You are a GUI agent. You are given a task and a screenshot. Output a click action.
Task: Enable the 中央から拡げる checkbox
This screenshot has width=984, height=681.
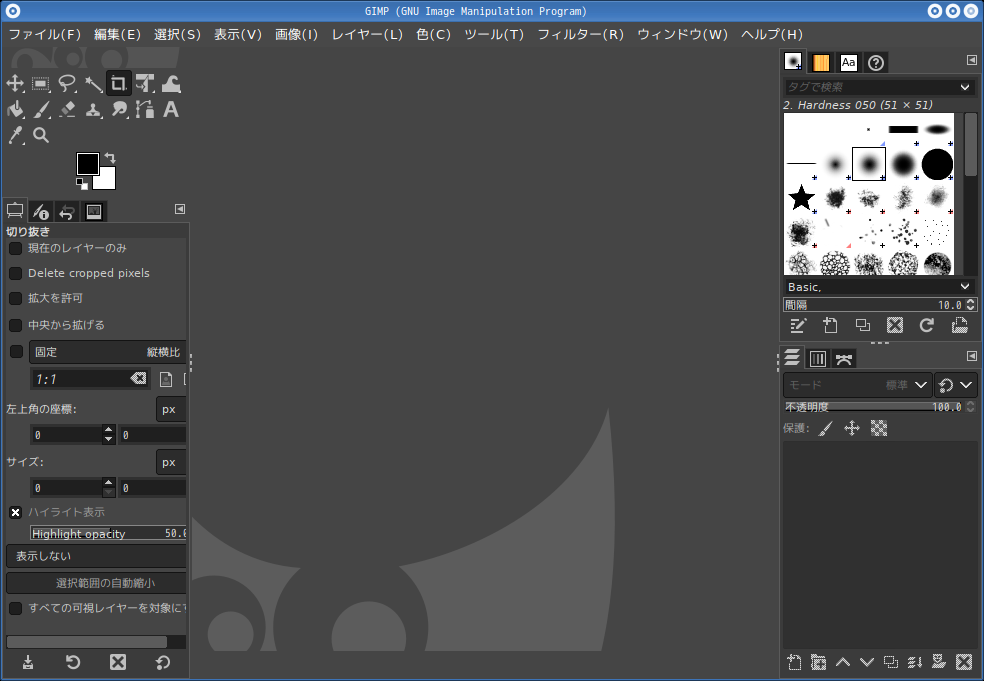coord(16,325)
